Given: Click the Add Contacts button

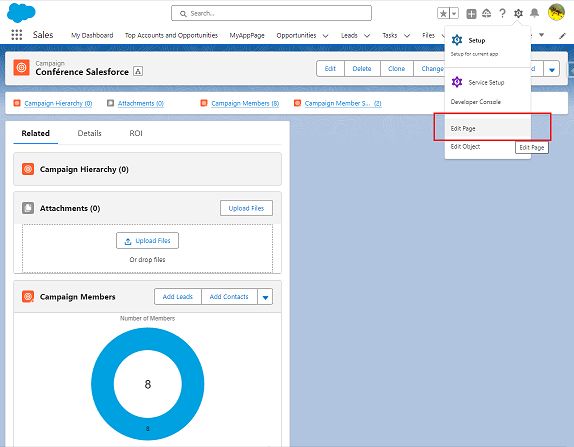Looking at the screenshot, I should click(x=229, y=297).
